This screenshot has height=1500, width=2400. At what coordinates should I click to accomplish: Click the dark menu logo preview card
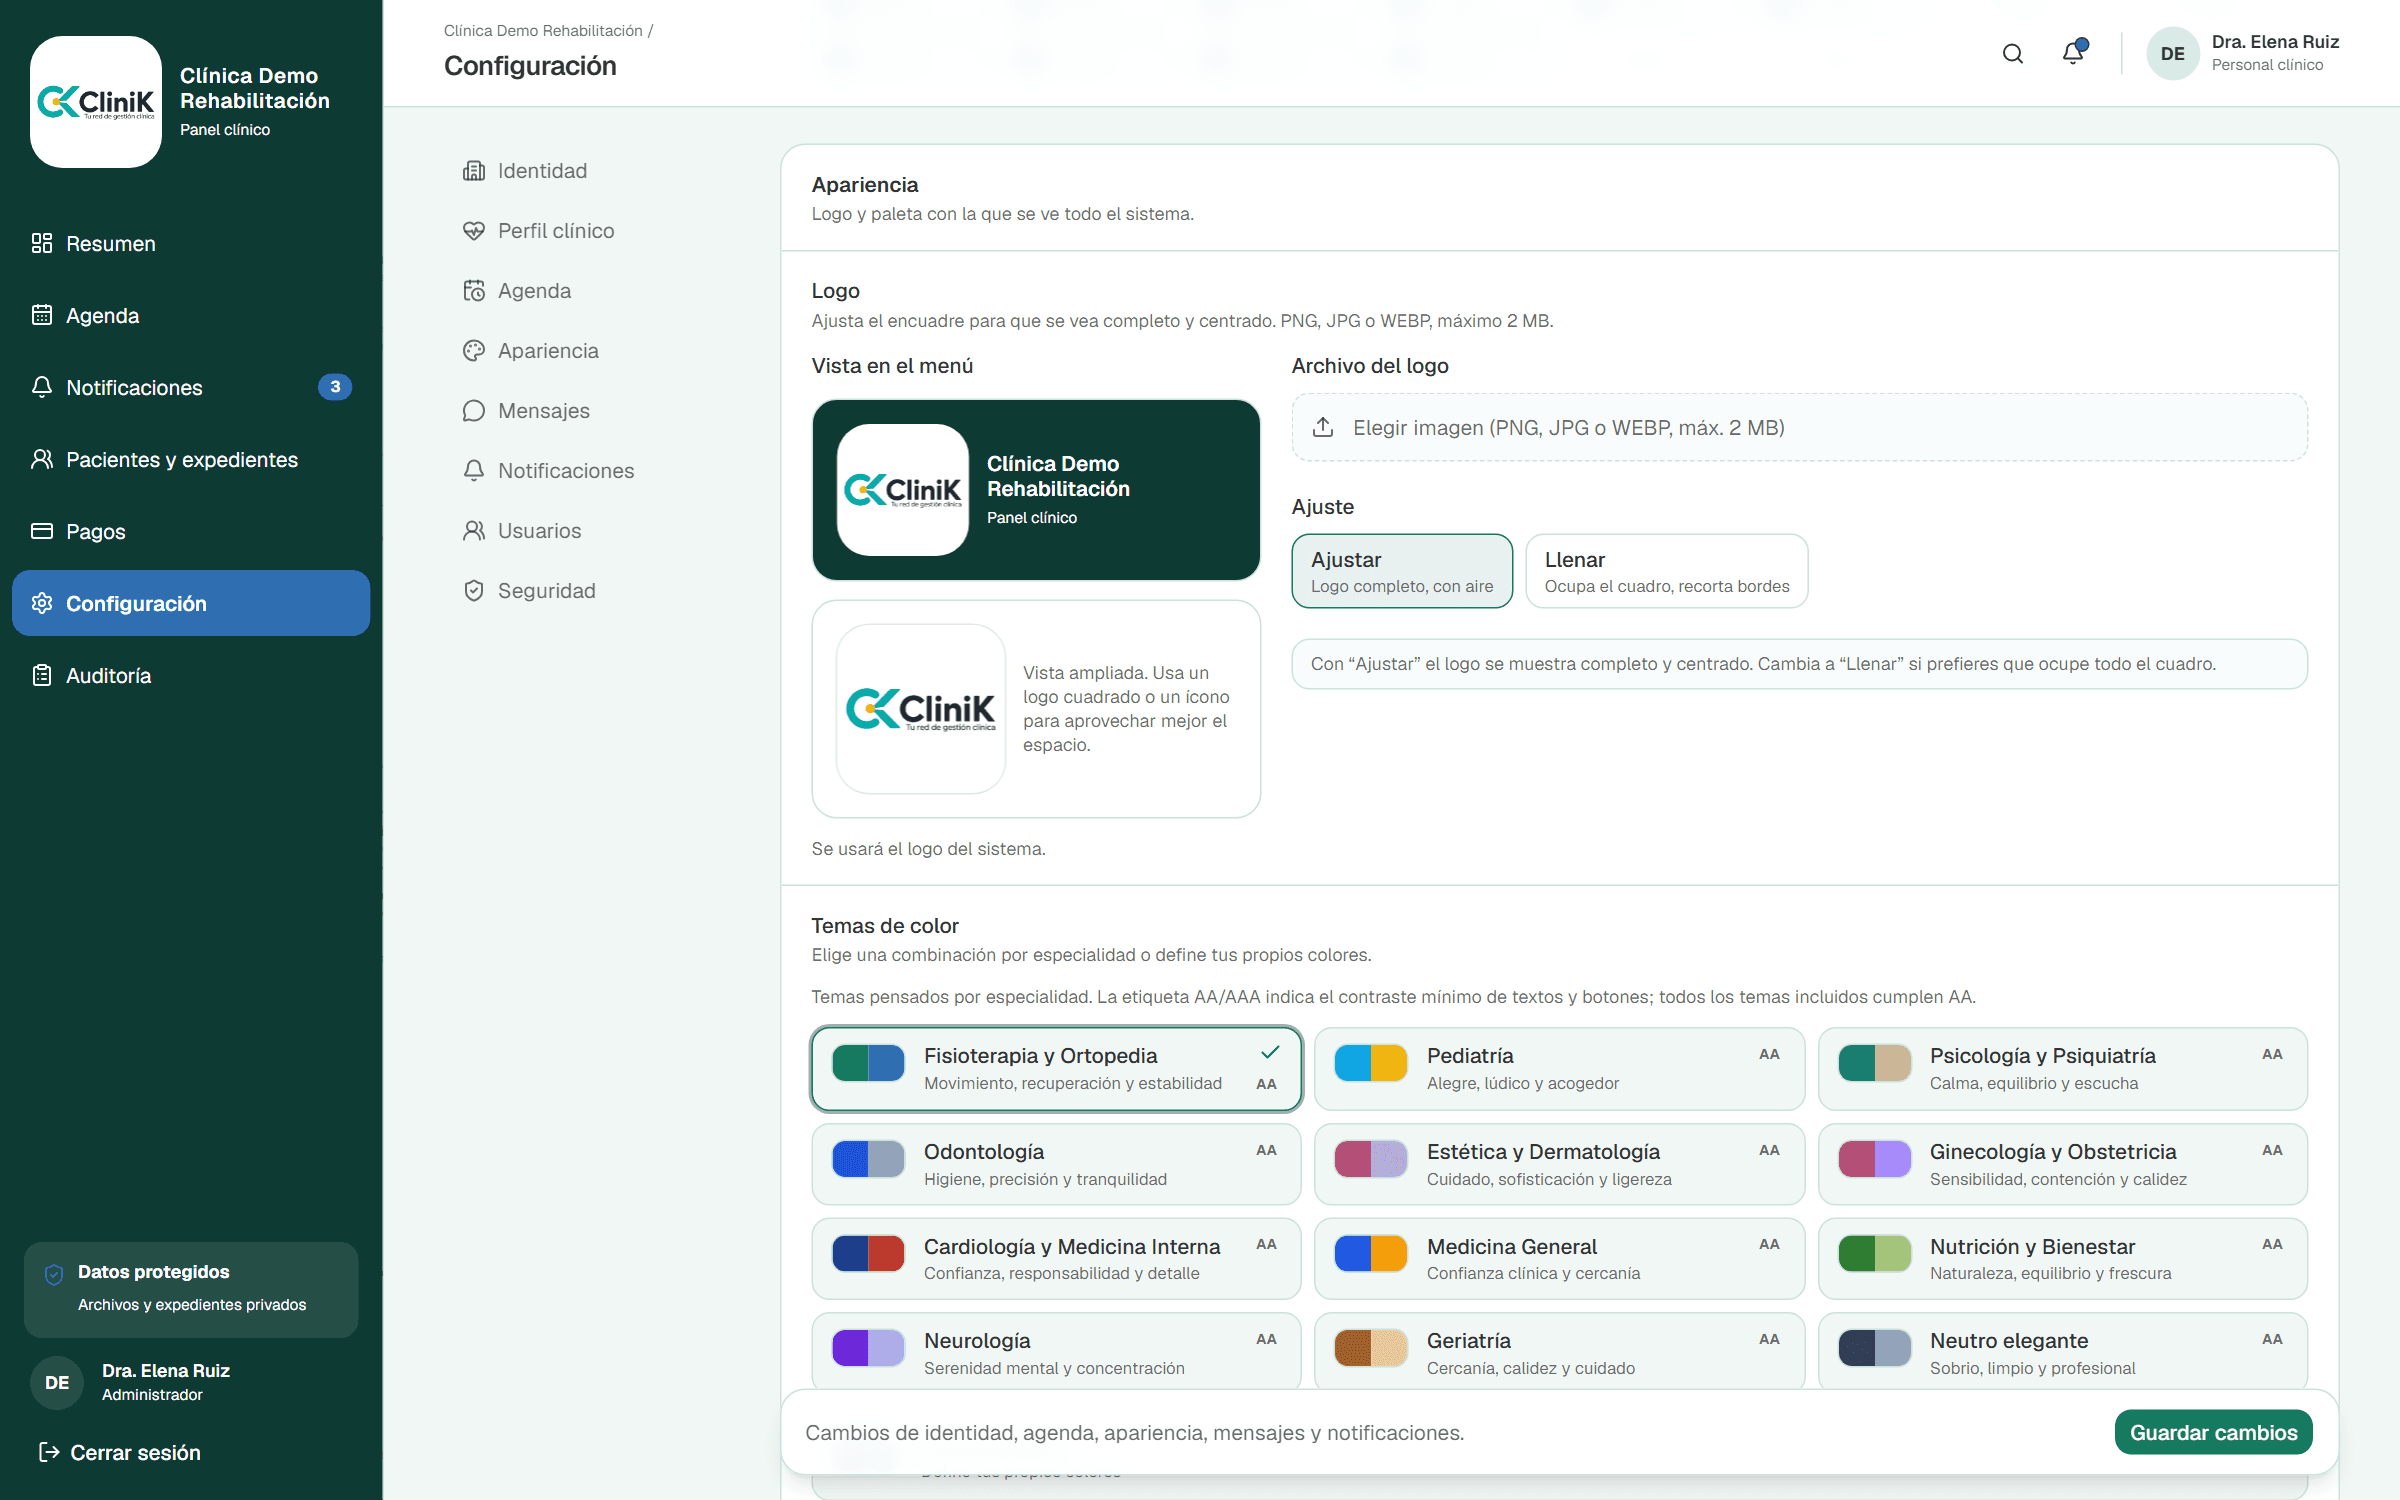pos(1036,490)
